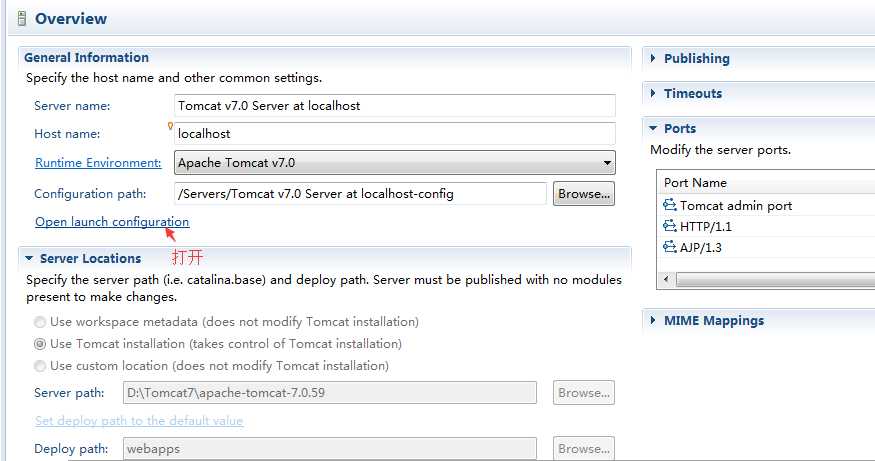Expand the Publishing section
Viewport: 875px width, 461px height.
(653, 58)
